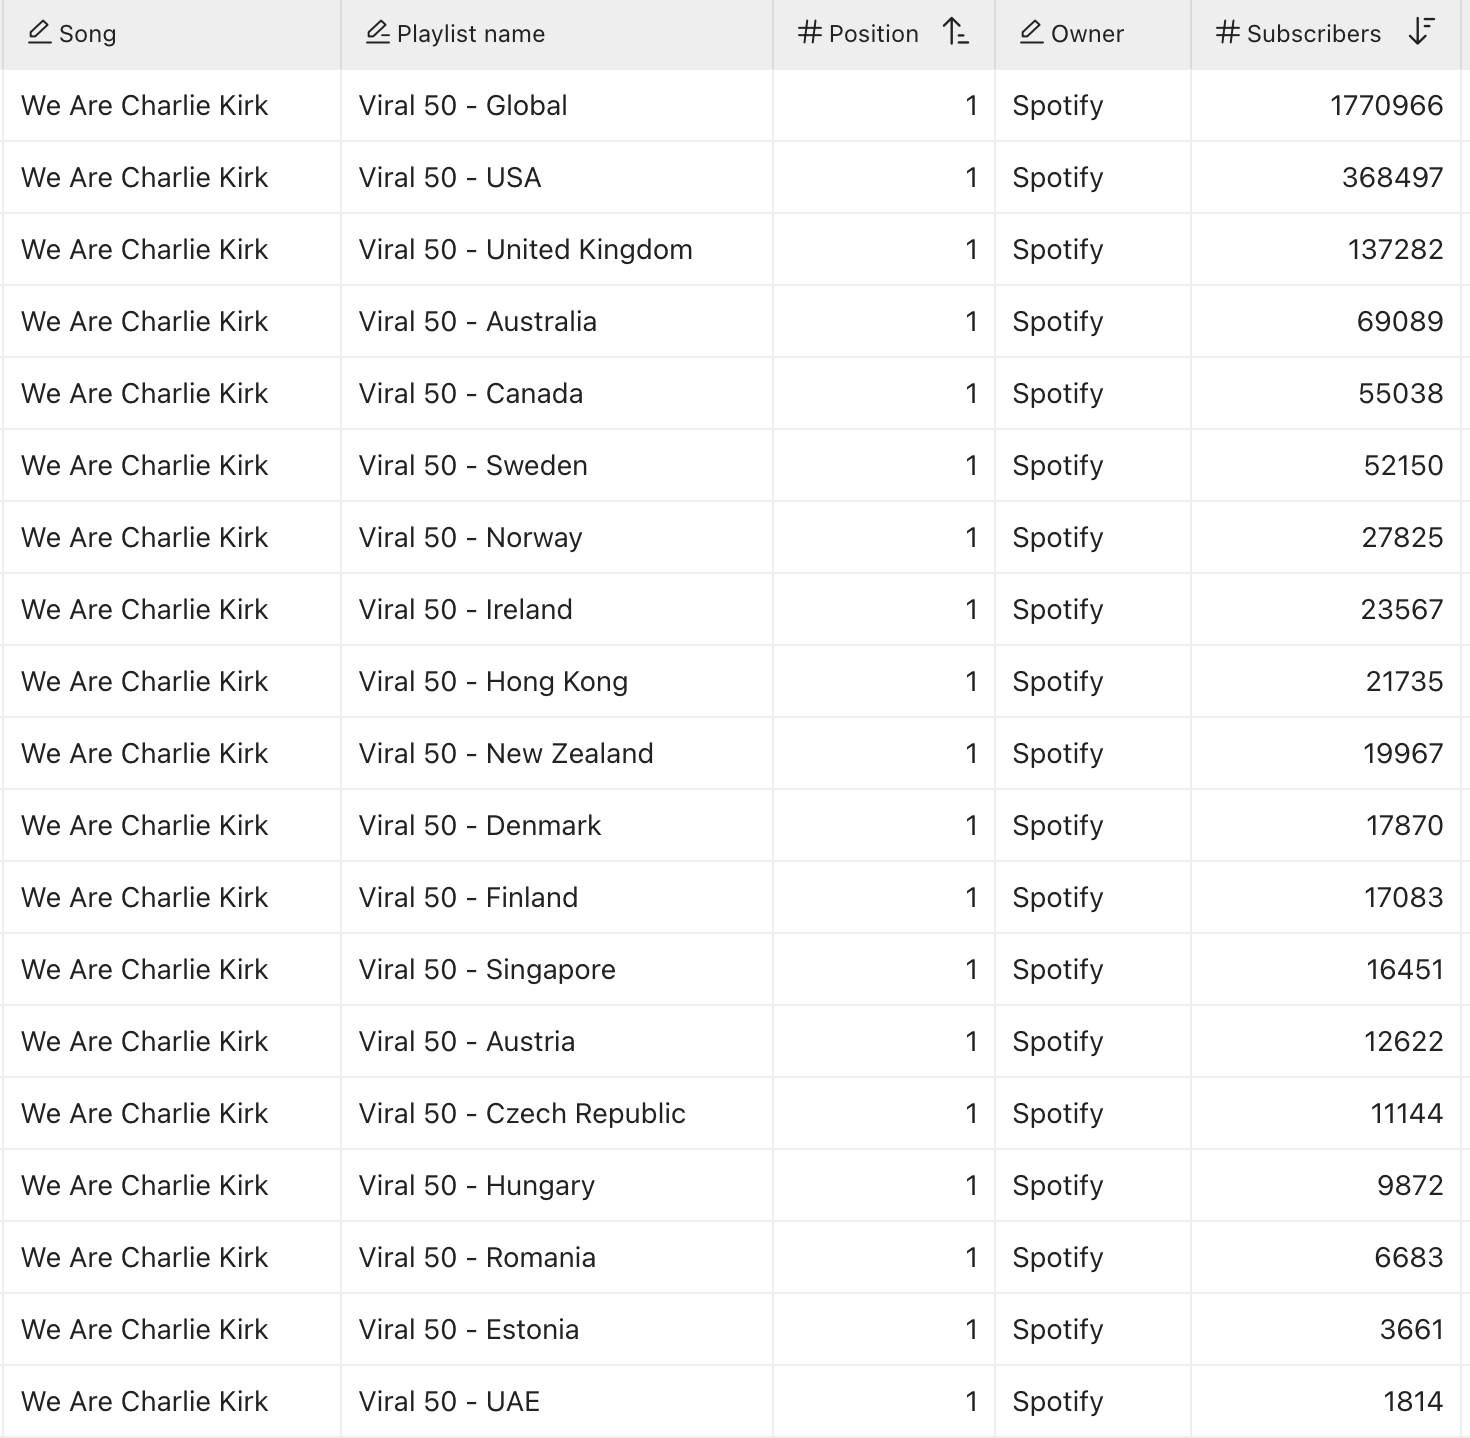Select subscribers value 52150
The width and height of the screenshot is (1470, 1438).
pyautogui.click(x=1403, y=465)
